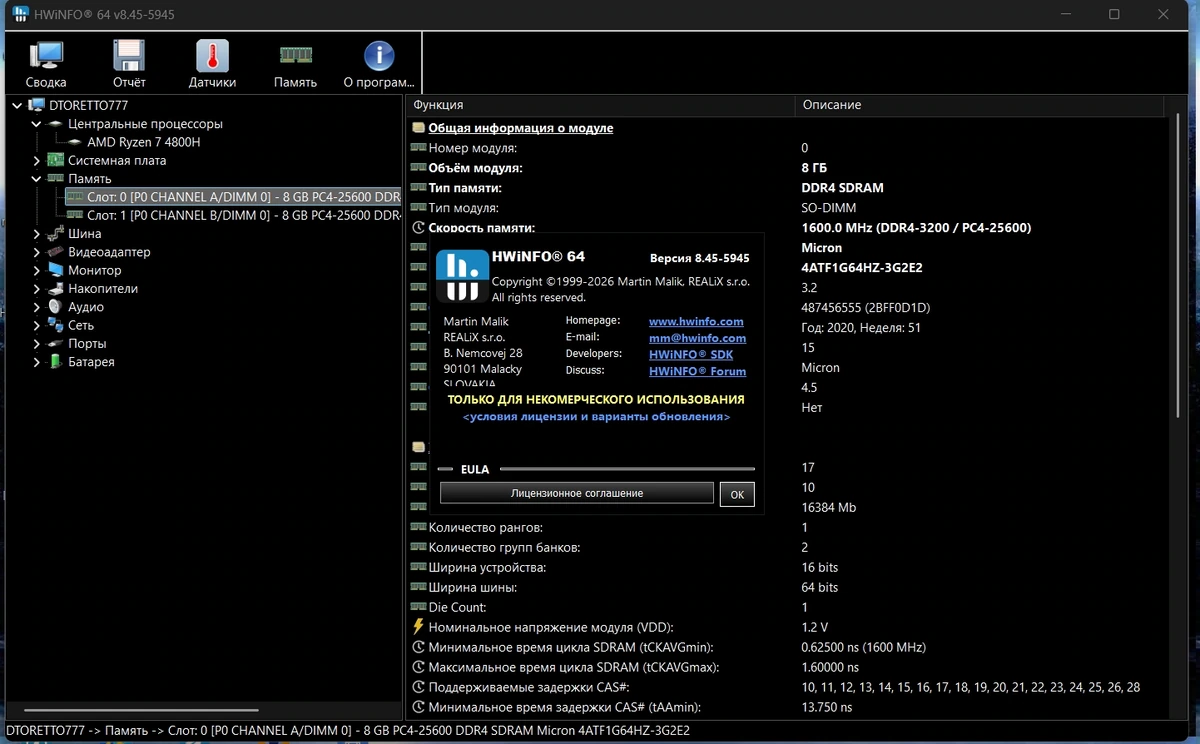Click the computer icon beside DTORETTO777
This screenshot has width=1200, height=744.
[37, 105]
